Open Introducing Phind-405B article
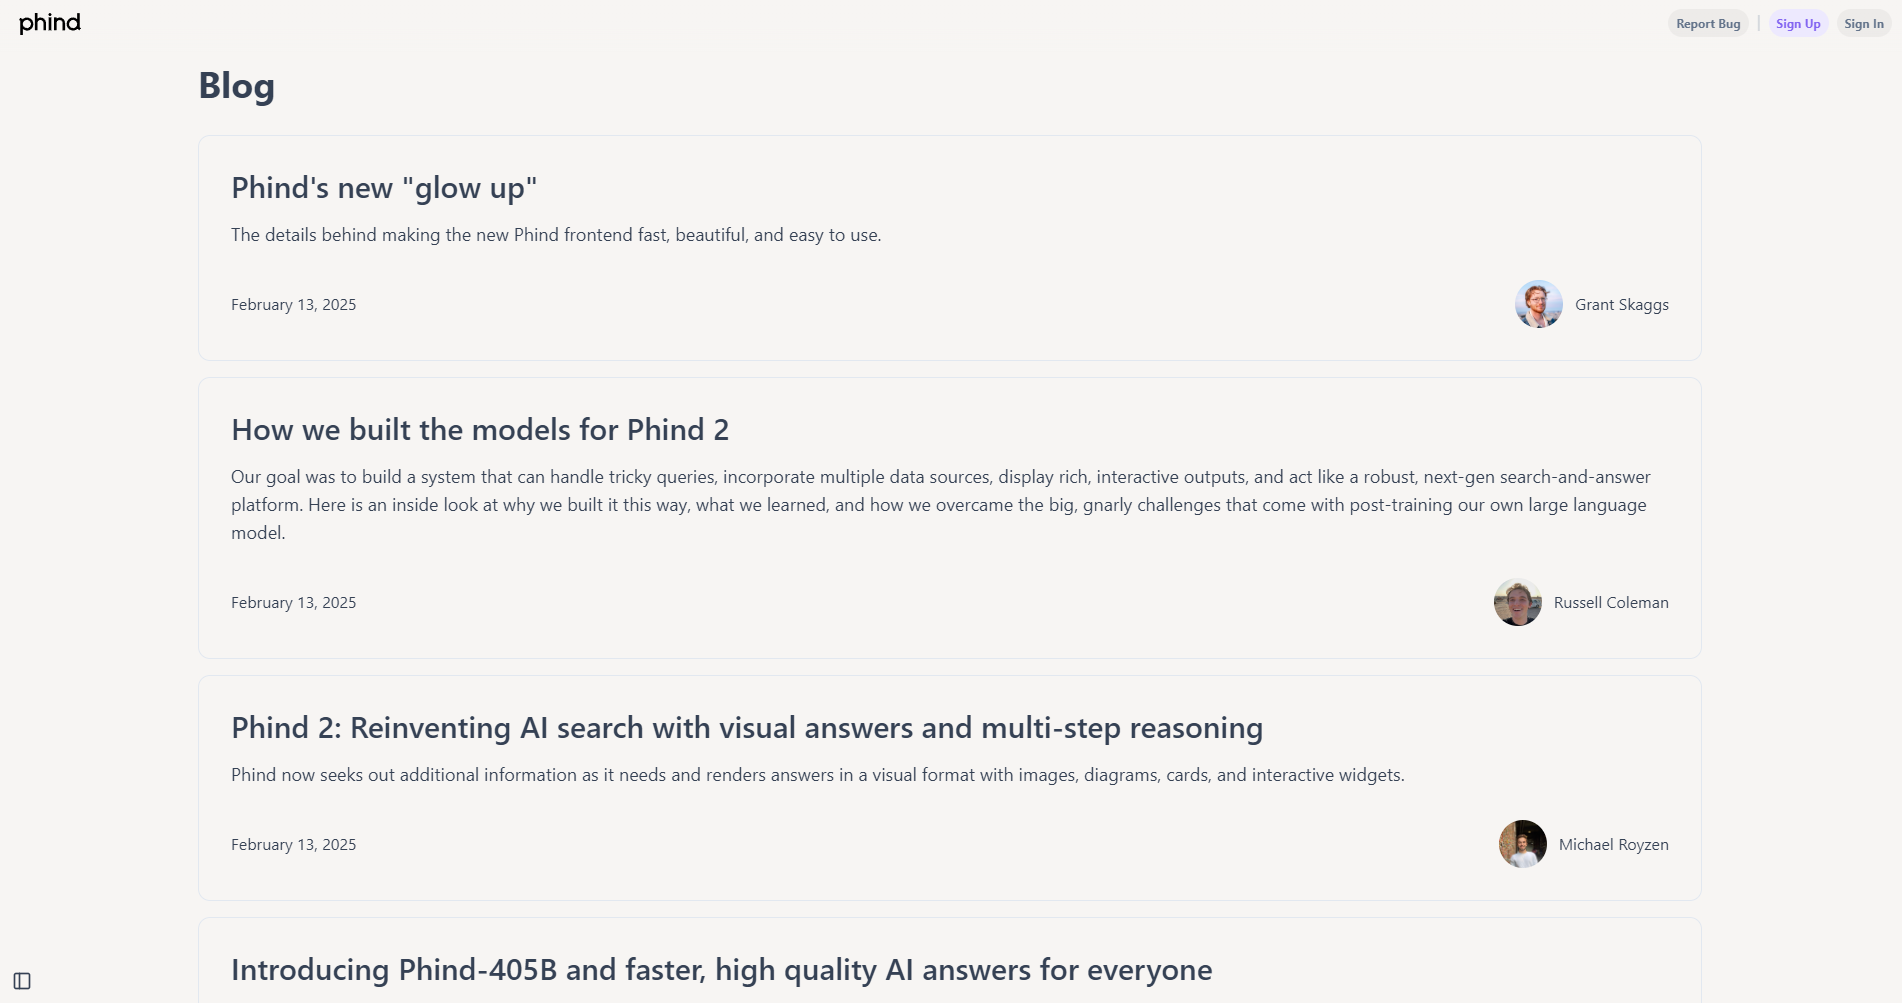The image size is (1902, 1003). click(721, 970)
